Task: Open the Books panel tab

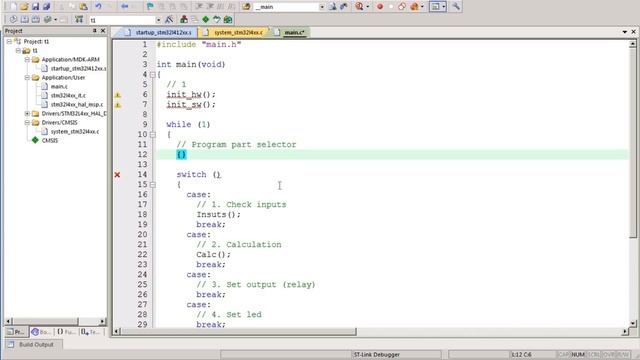Action: tap(41, 332)
